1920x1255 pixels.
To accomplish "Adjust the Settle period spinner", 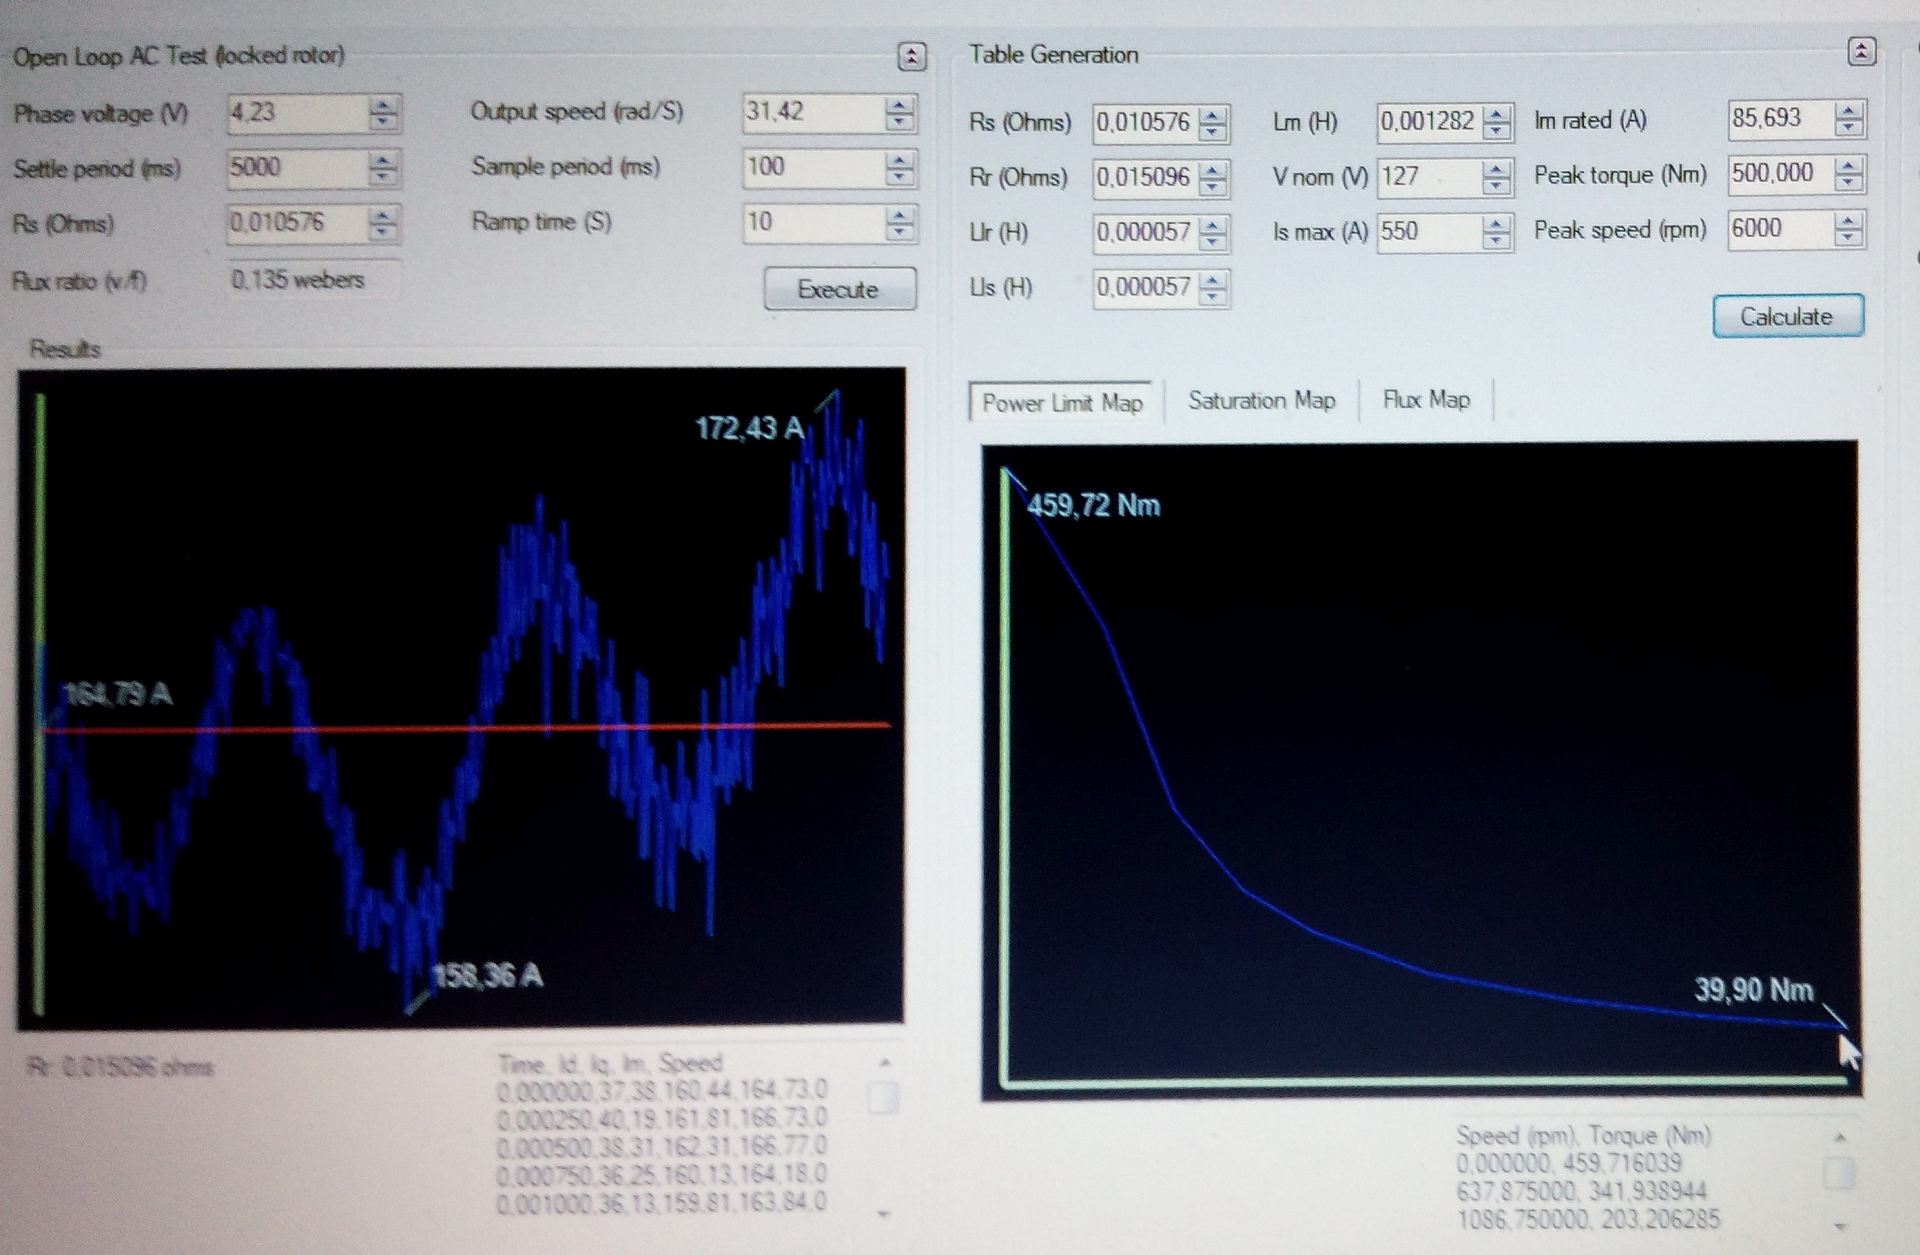I will 382,168.
